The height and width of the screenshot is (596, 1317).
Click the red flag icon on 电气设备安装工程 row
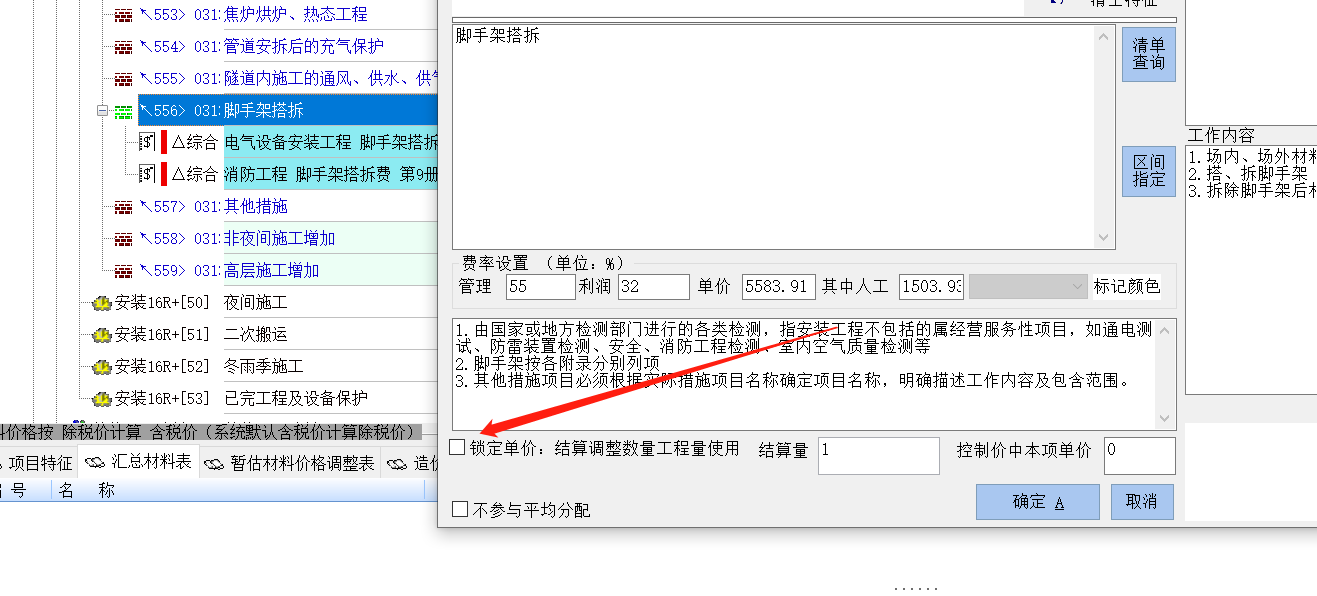(x=162, y=143)
